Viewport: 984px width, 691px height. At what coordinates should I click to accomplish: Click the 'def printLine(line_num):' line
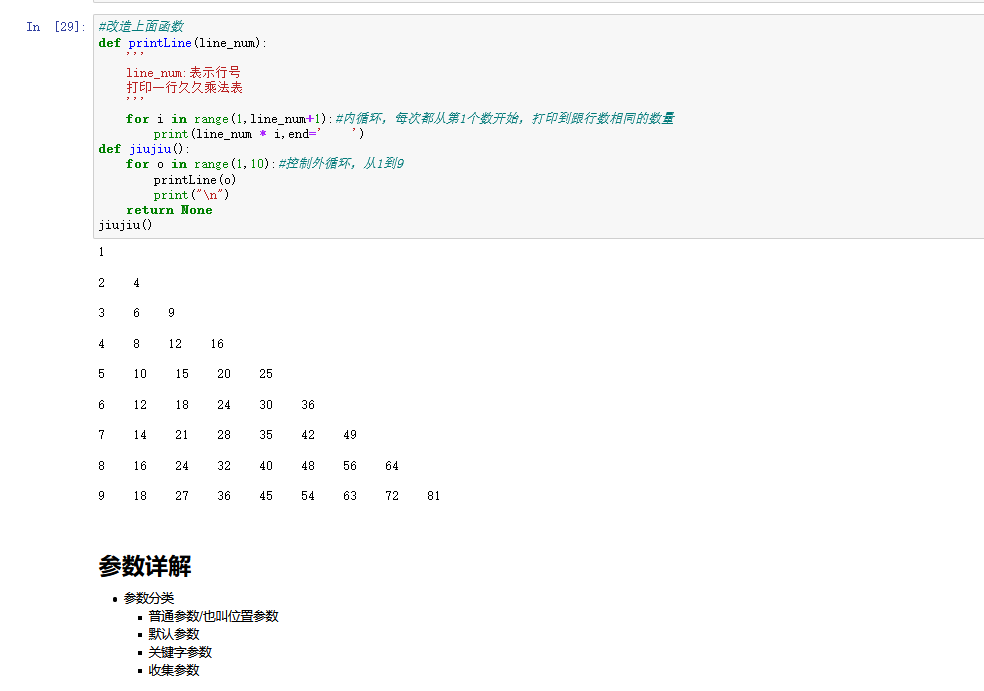(183, 43)
